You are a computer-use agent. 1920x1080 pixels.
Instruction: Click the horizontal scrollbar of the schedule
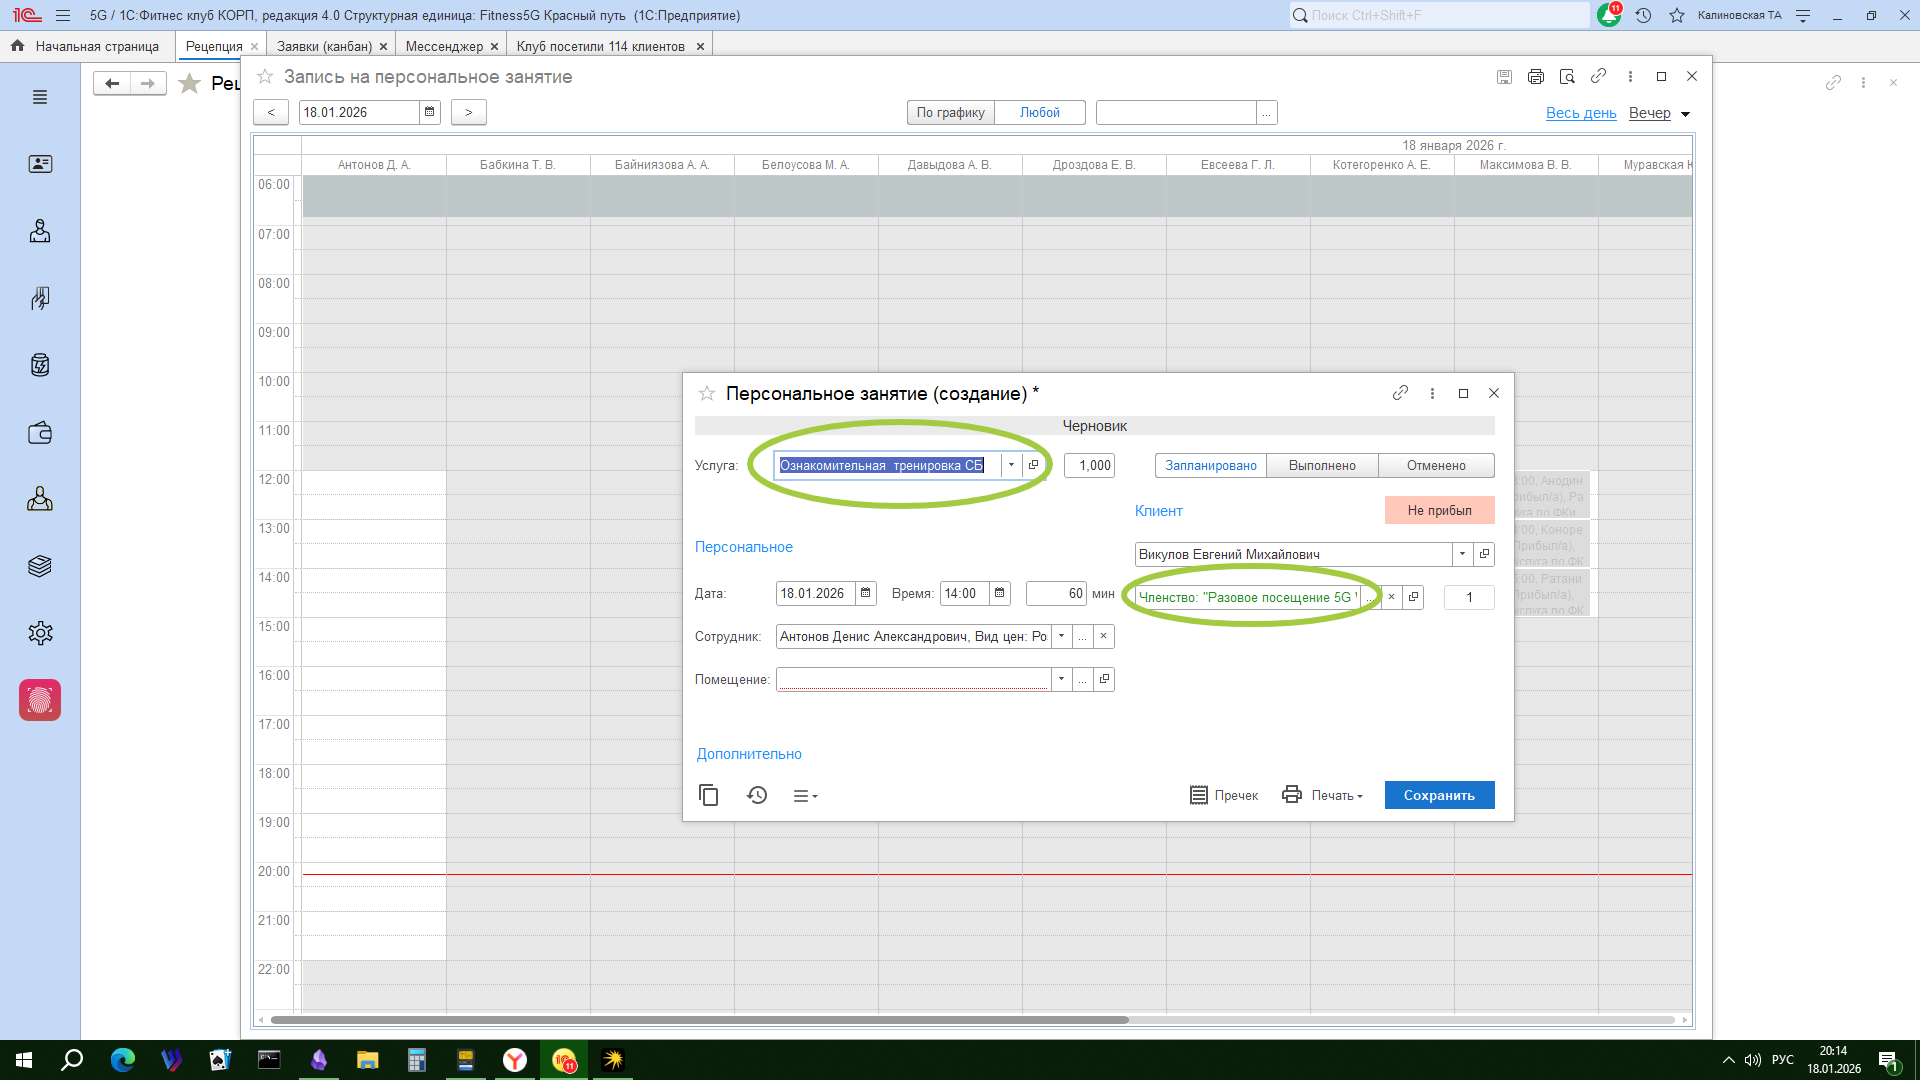[x=700, y=1020]
